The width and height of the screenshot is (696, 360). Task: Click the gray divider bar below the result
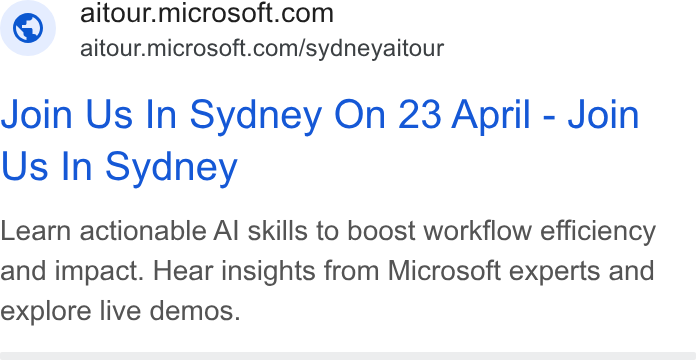pos(348,356)
